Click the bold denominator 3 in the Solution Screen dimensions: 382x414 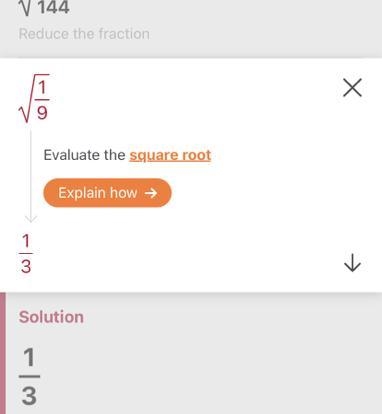tap(29, 396)
